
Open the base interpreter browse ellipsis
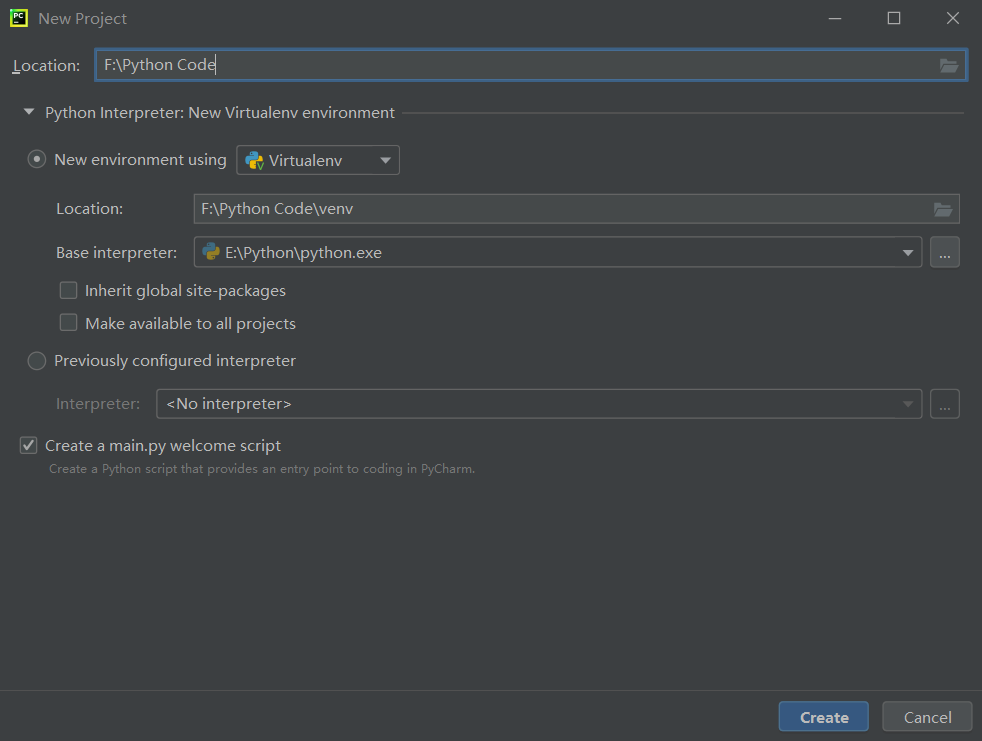pos(944,252)
